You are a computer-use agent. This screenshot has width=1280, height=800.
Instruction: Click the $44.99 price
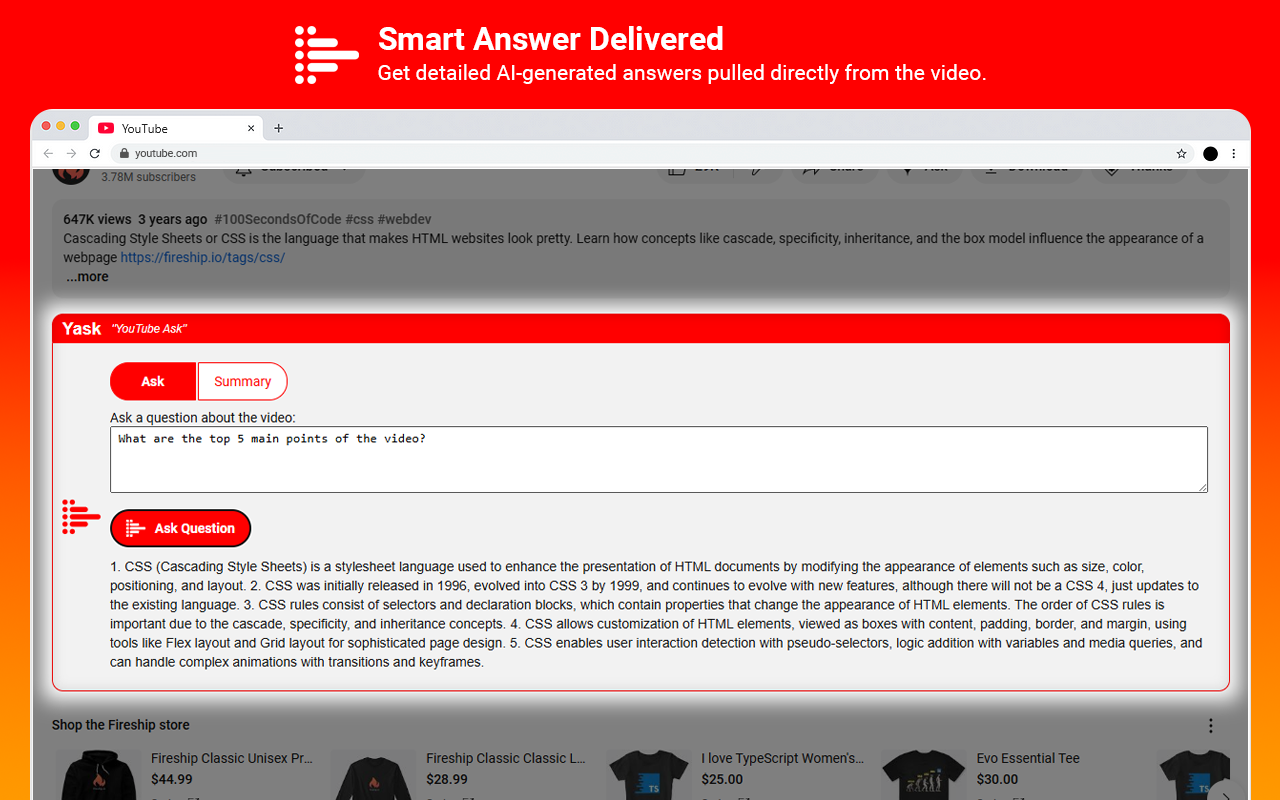(172, 780)
